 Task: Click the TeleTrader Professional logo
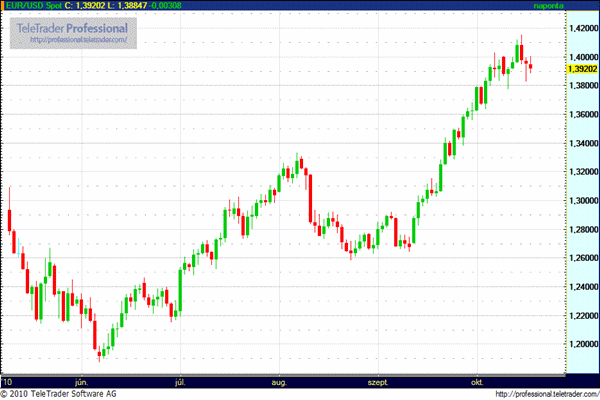pos(72,28)
